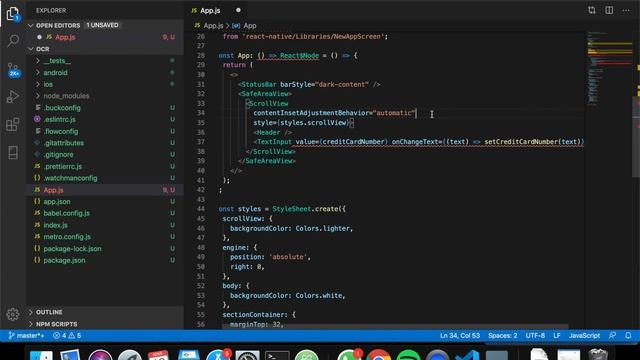Open Google Chrome from the dock

pos(378,355)
